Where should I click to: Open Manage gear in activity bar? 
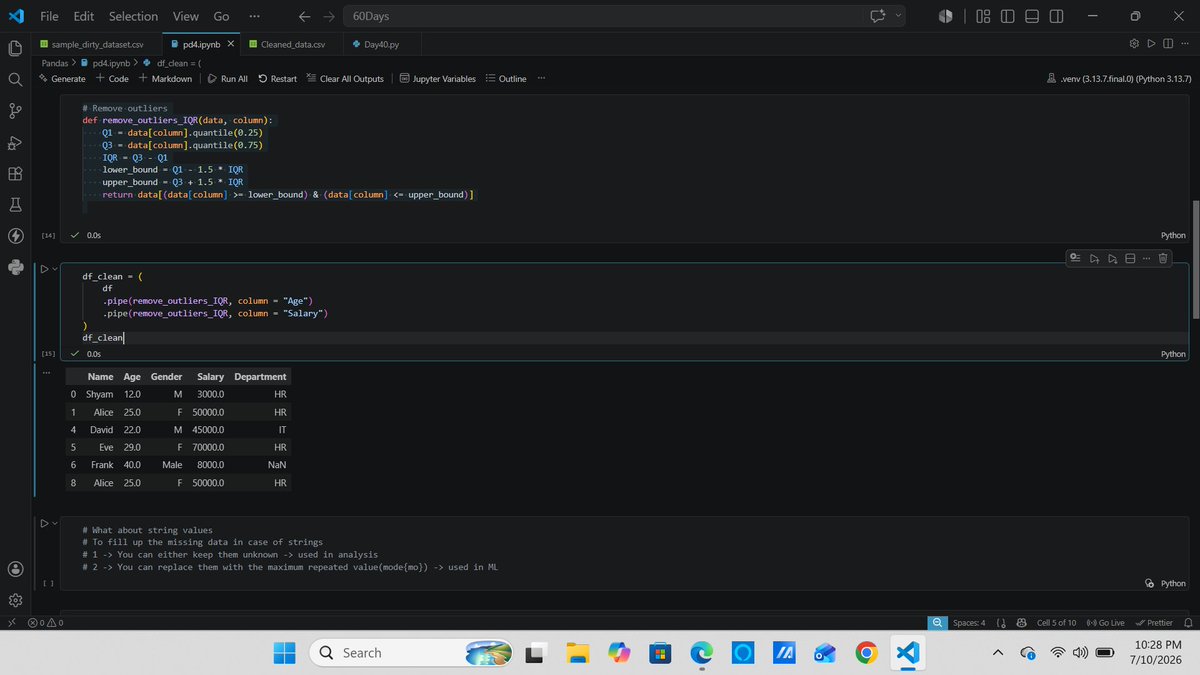click(15, 600)
